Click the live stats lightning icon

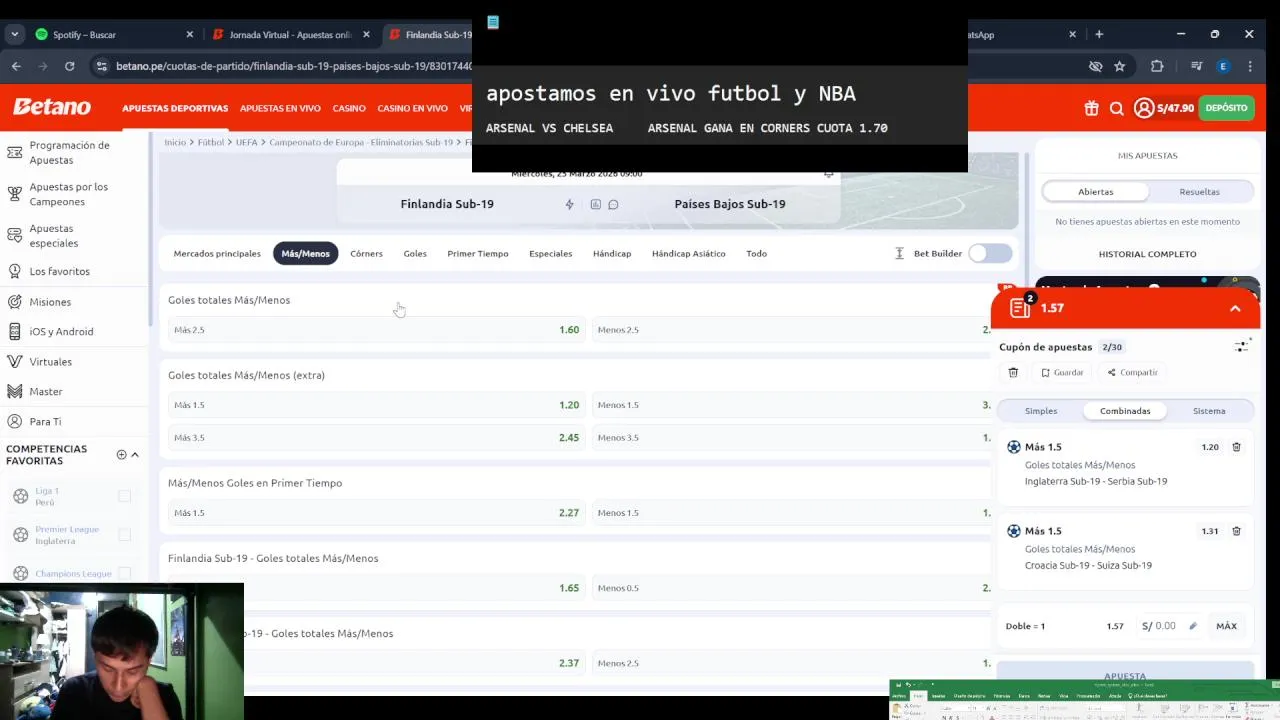(x=569, y=204)
